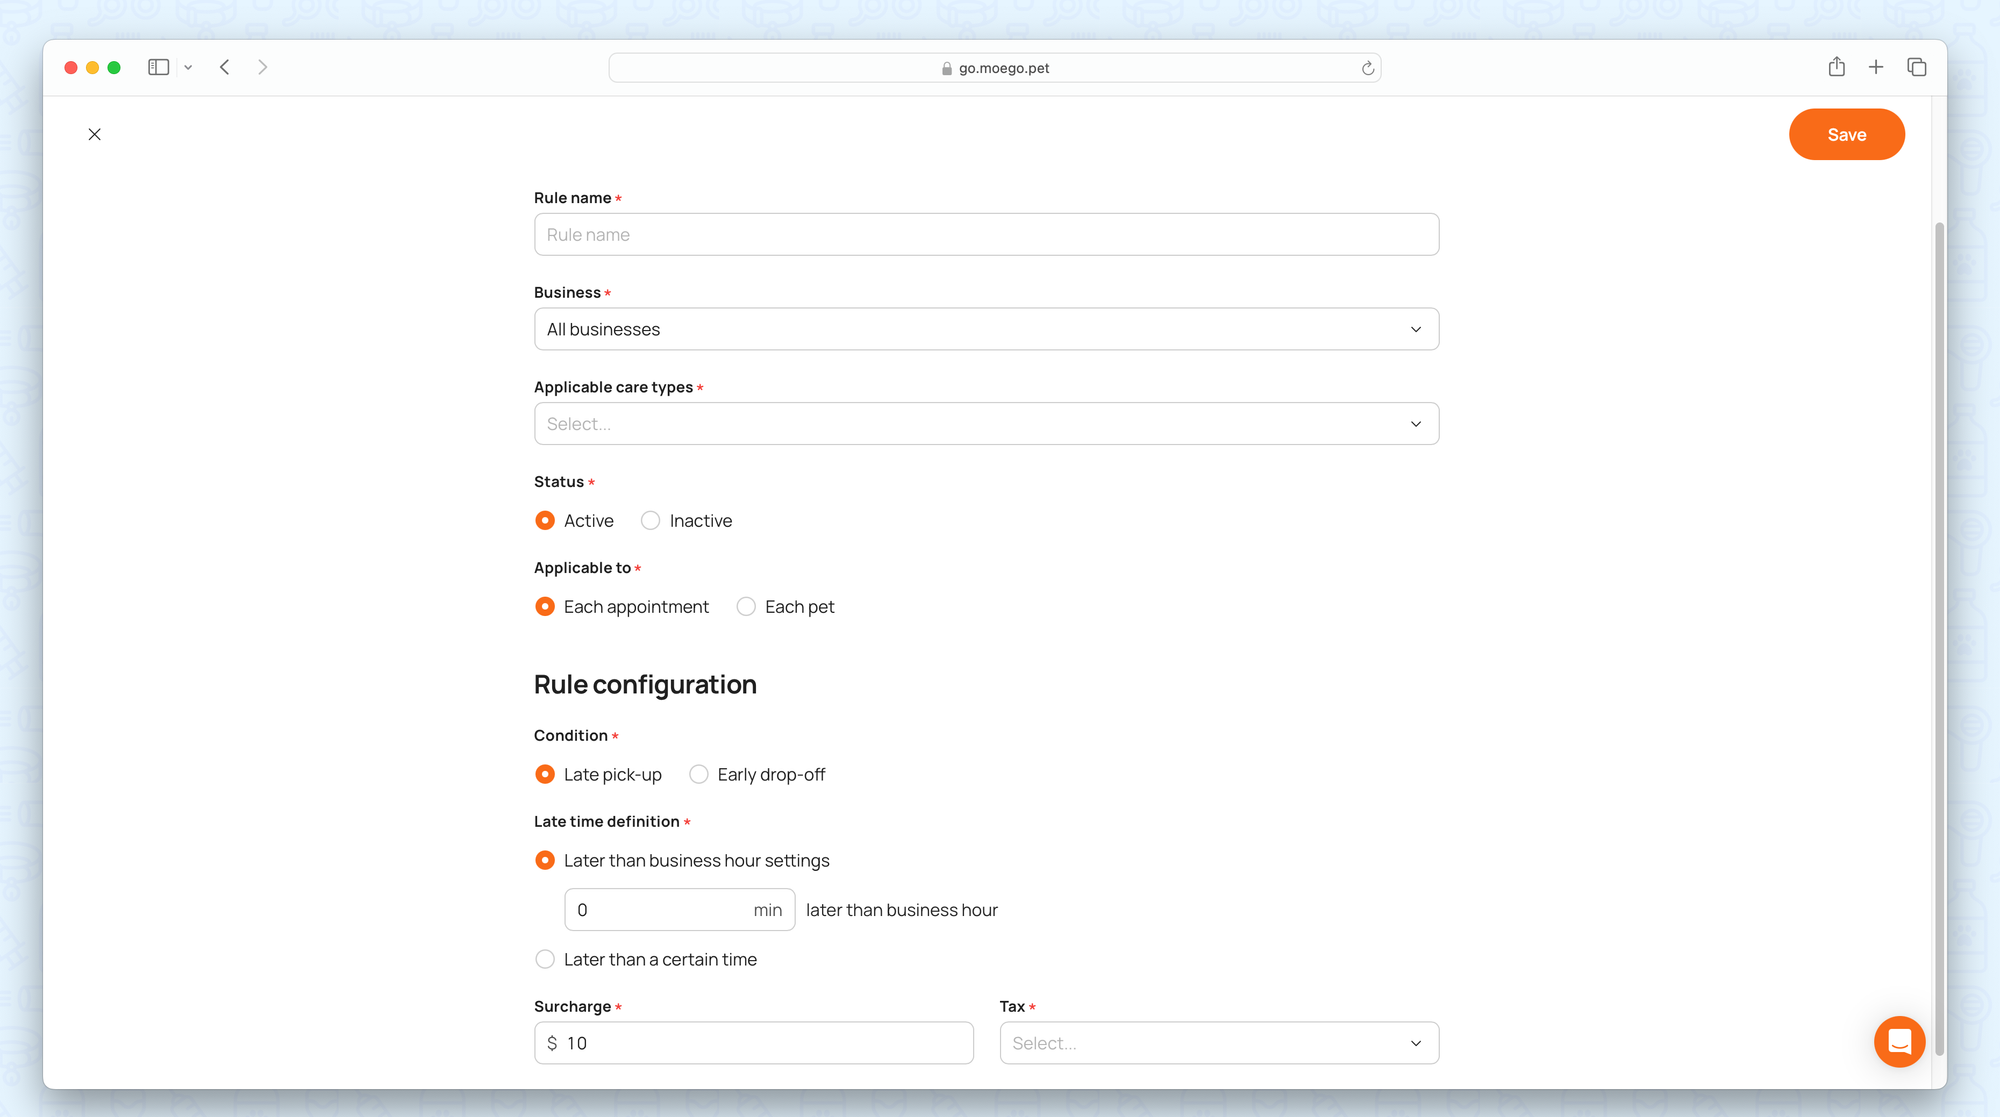Choose Each pet radio option

point(746,607)
